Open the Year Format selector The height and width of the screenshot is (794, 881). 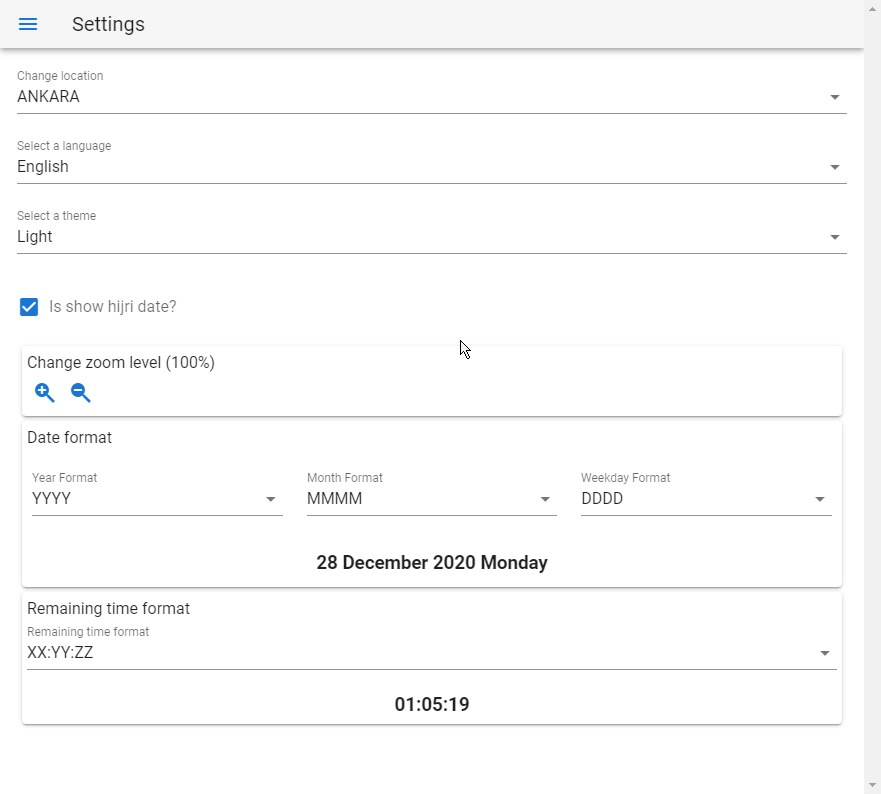[150, 499]
